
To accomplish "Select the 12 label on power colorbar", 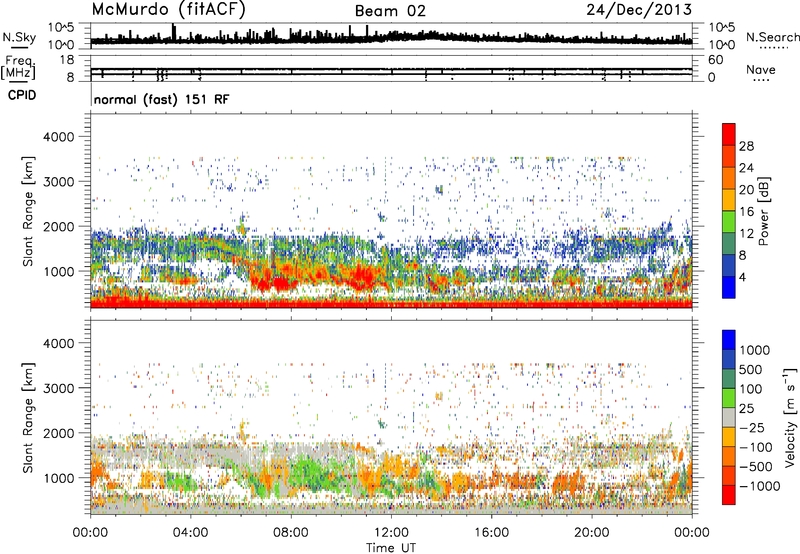I will tap(746, 234).
